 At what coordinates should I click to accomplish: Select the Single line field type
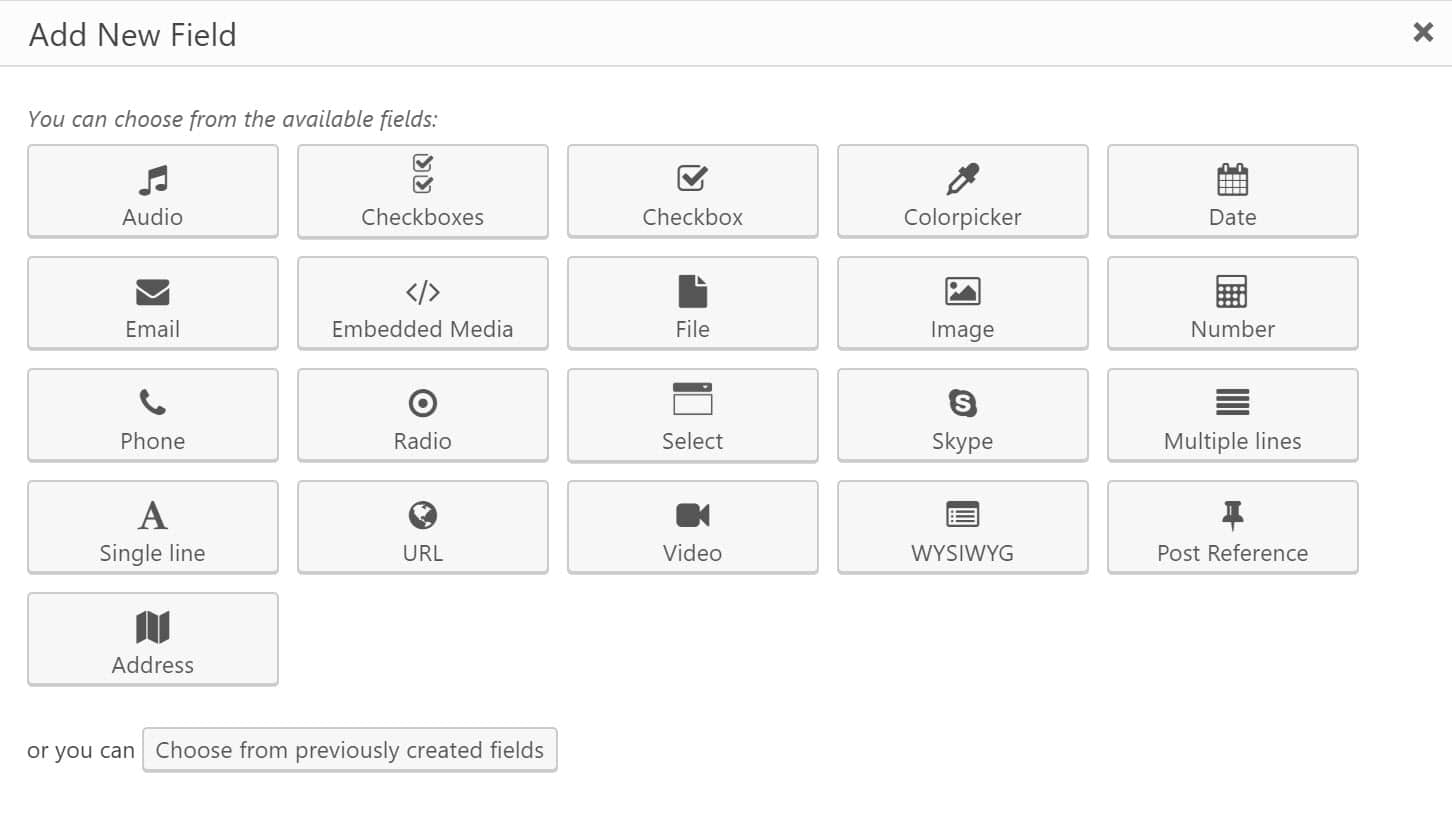[x=152, y=527]
